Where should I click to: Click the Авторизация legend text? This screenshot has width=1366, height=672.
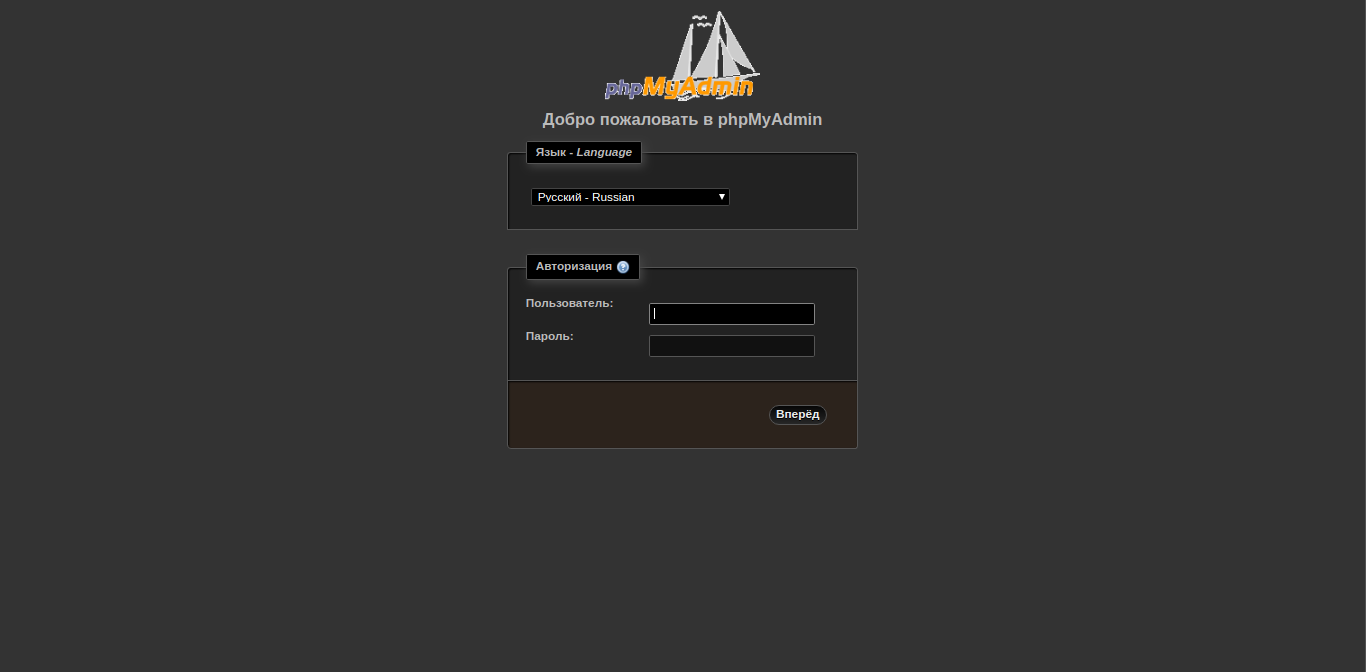point(574,267)
